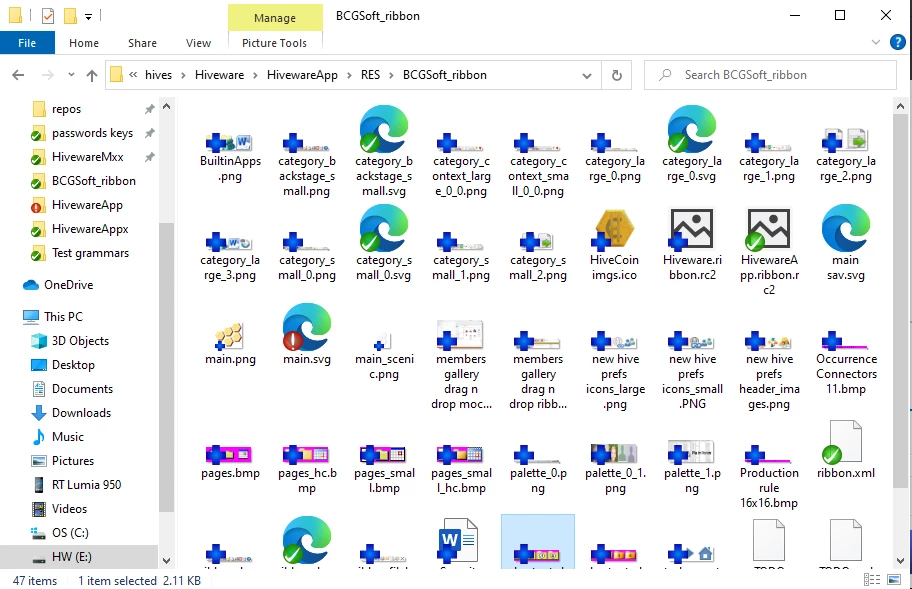Select category_small_0.svg file
This screenshot has width=912, height=589.
[384, 244]
